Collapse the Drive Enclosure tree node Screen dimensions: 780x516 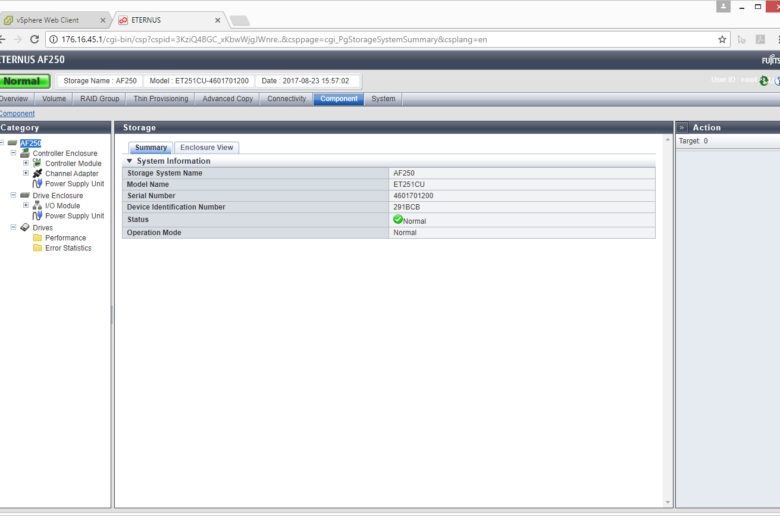point(13,195)
